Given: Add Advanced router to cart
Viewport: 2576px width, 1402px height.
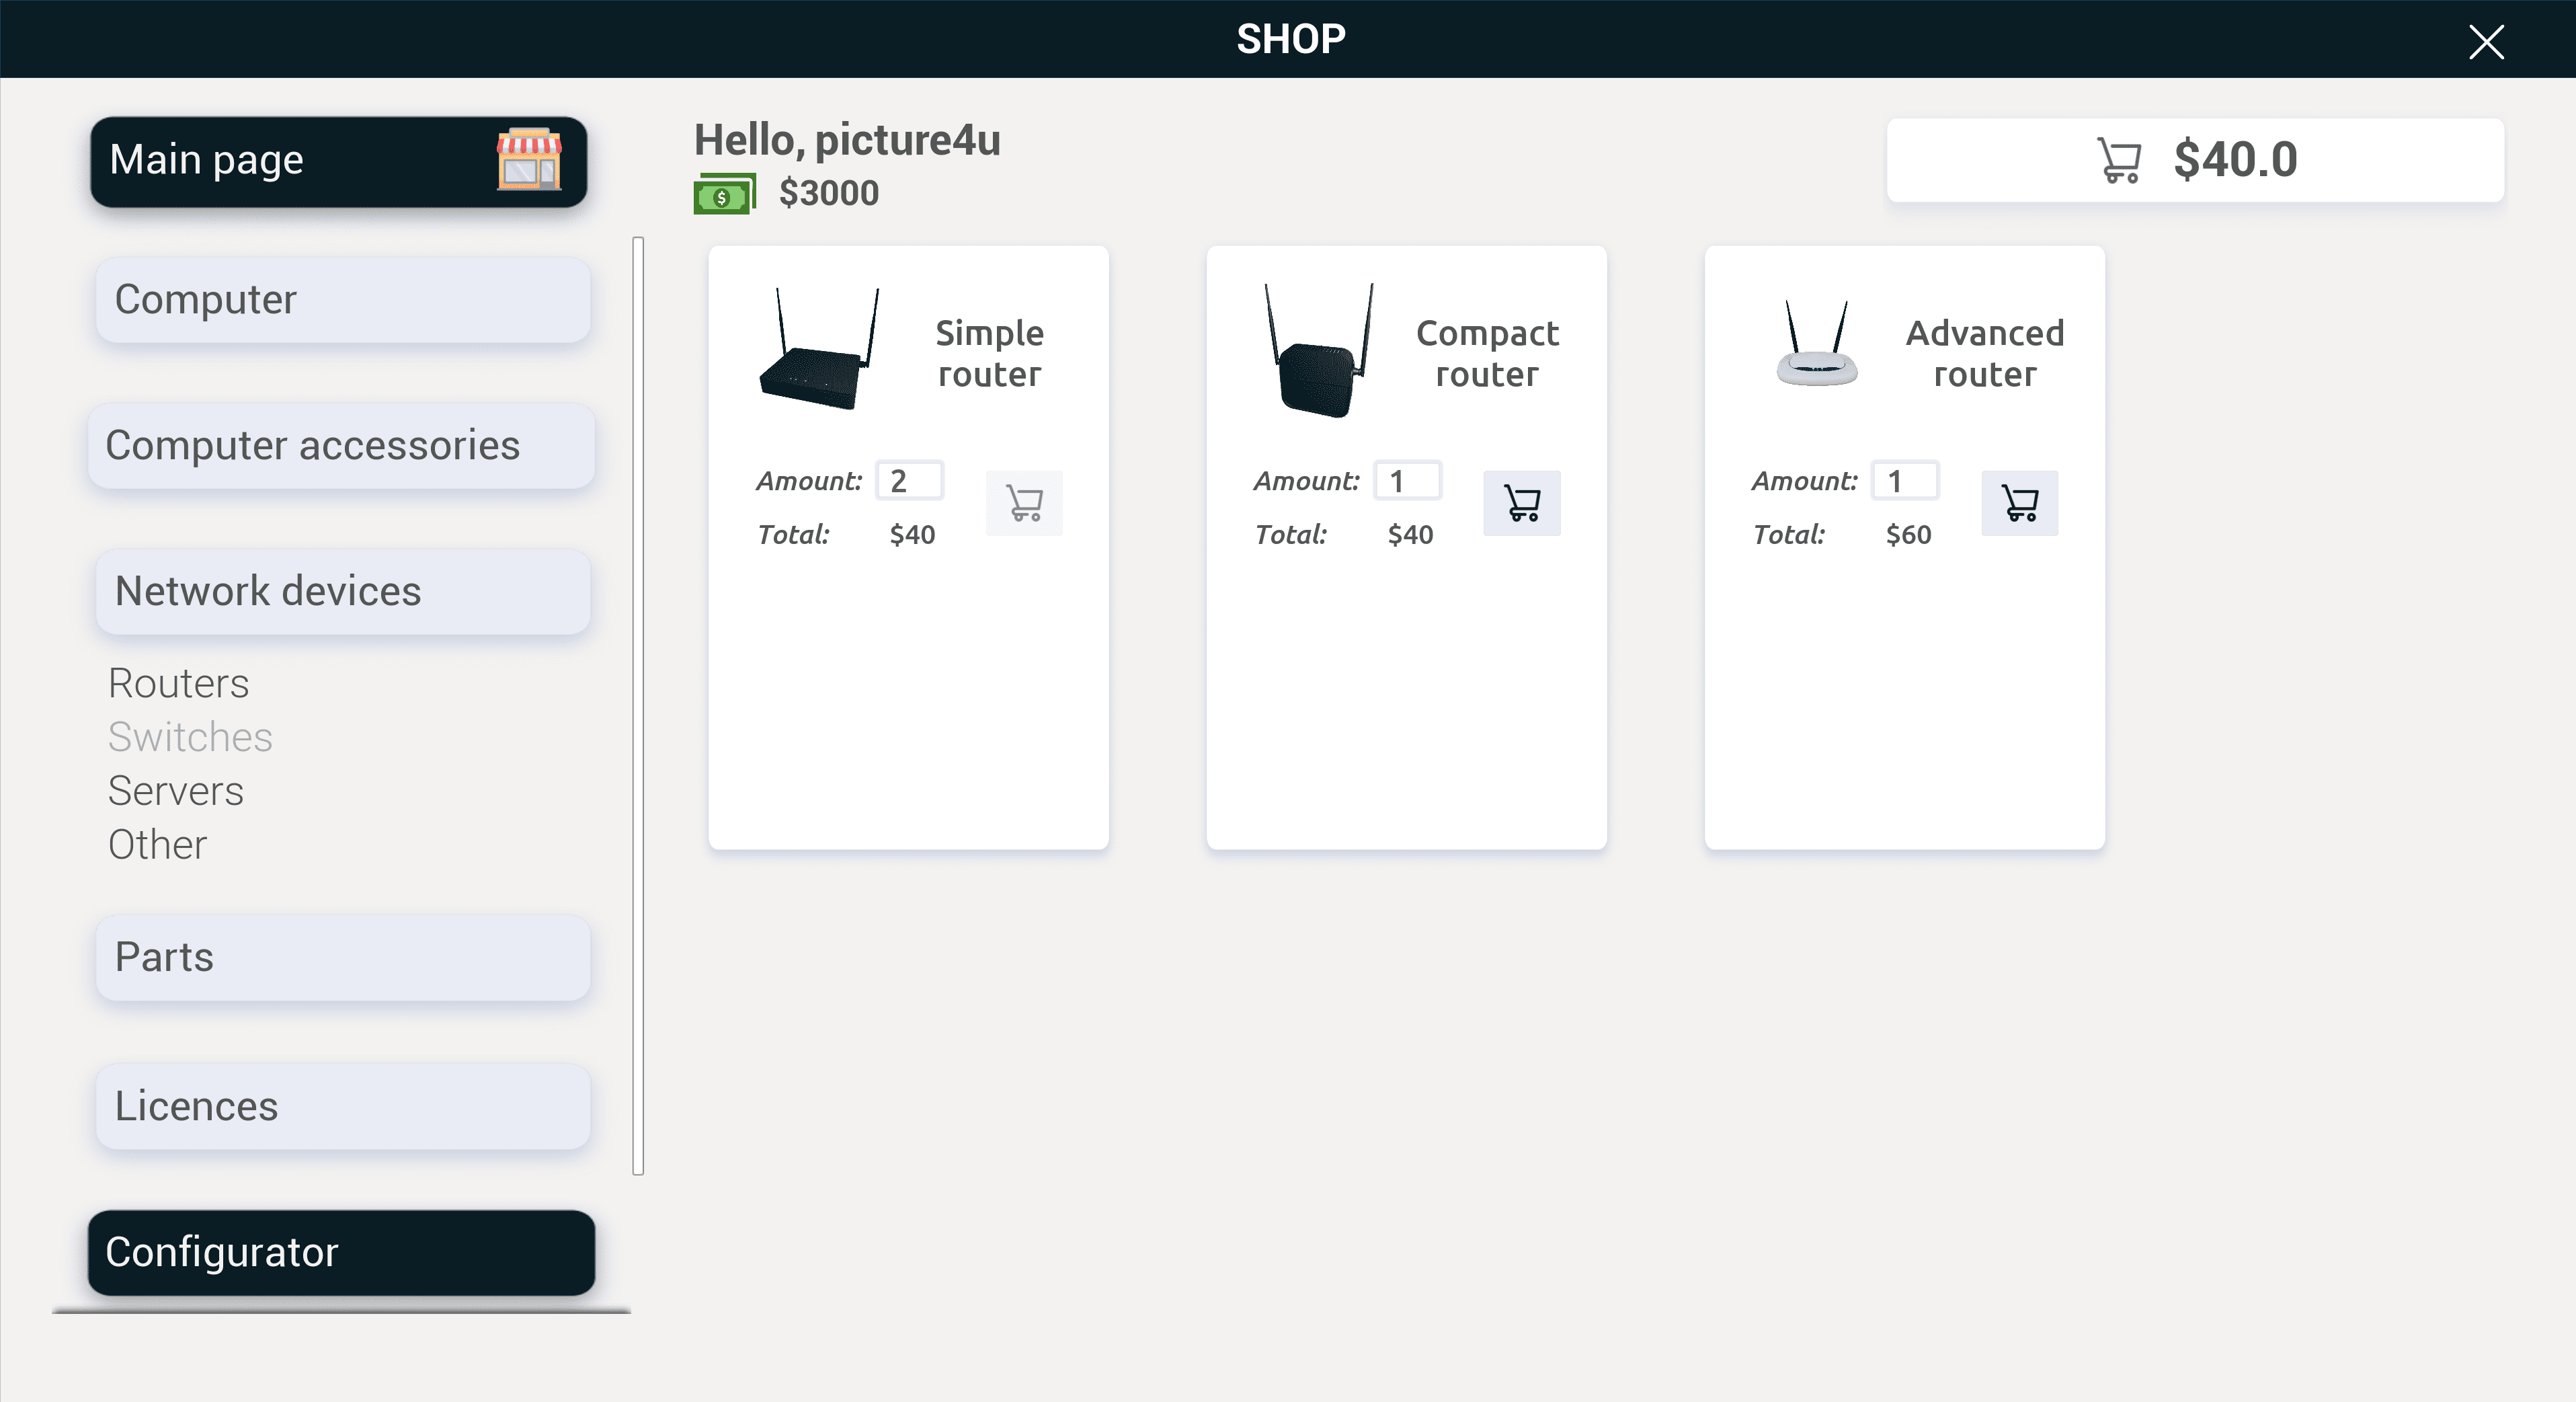Looking at the screenshot, I should [2020, 503].
